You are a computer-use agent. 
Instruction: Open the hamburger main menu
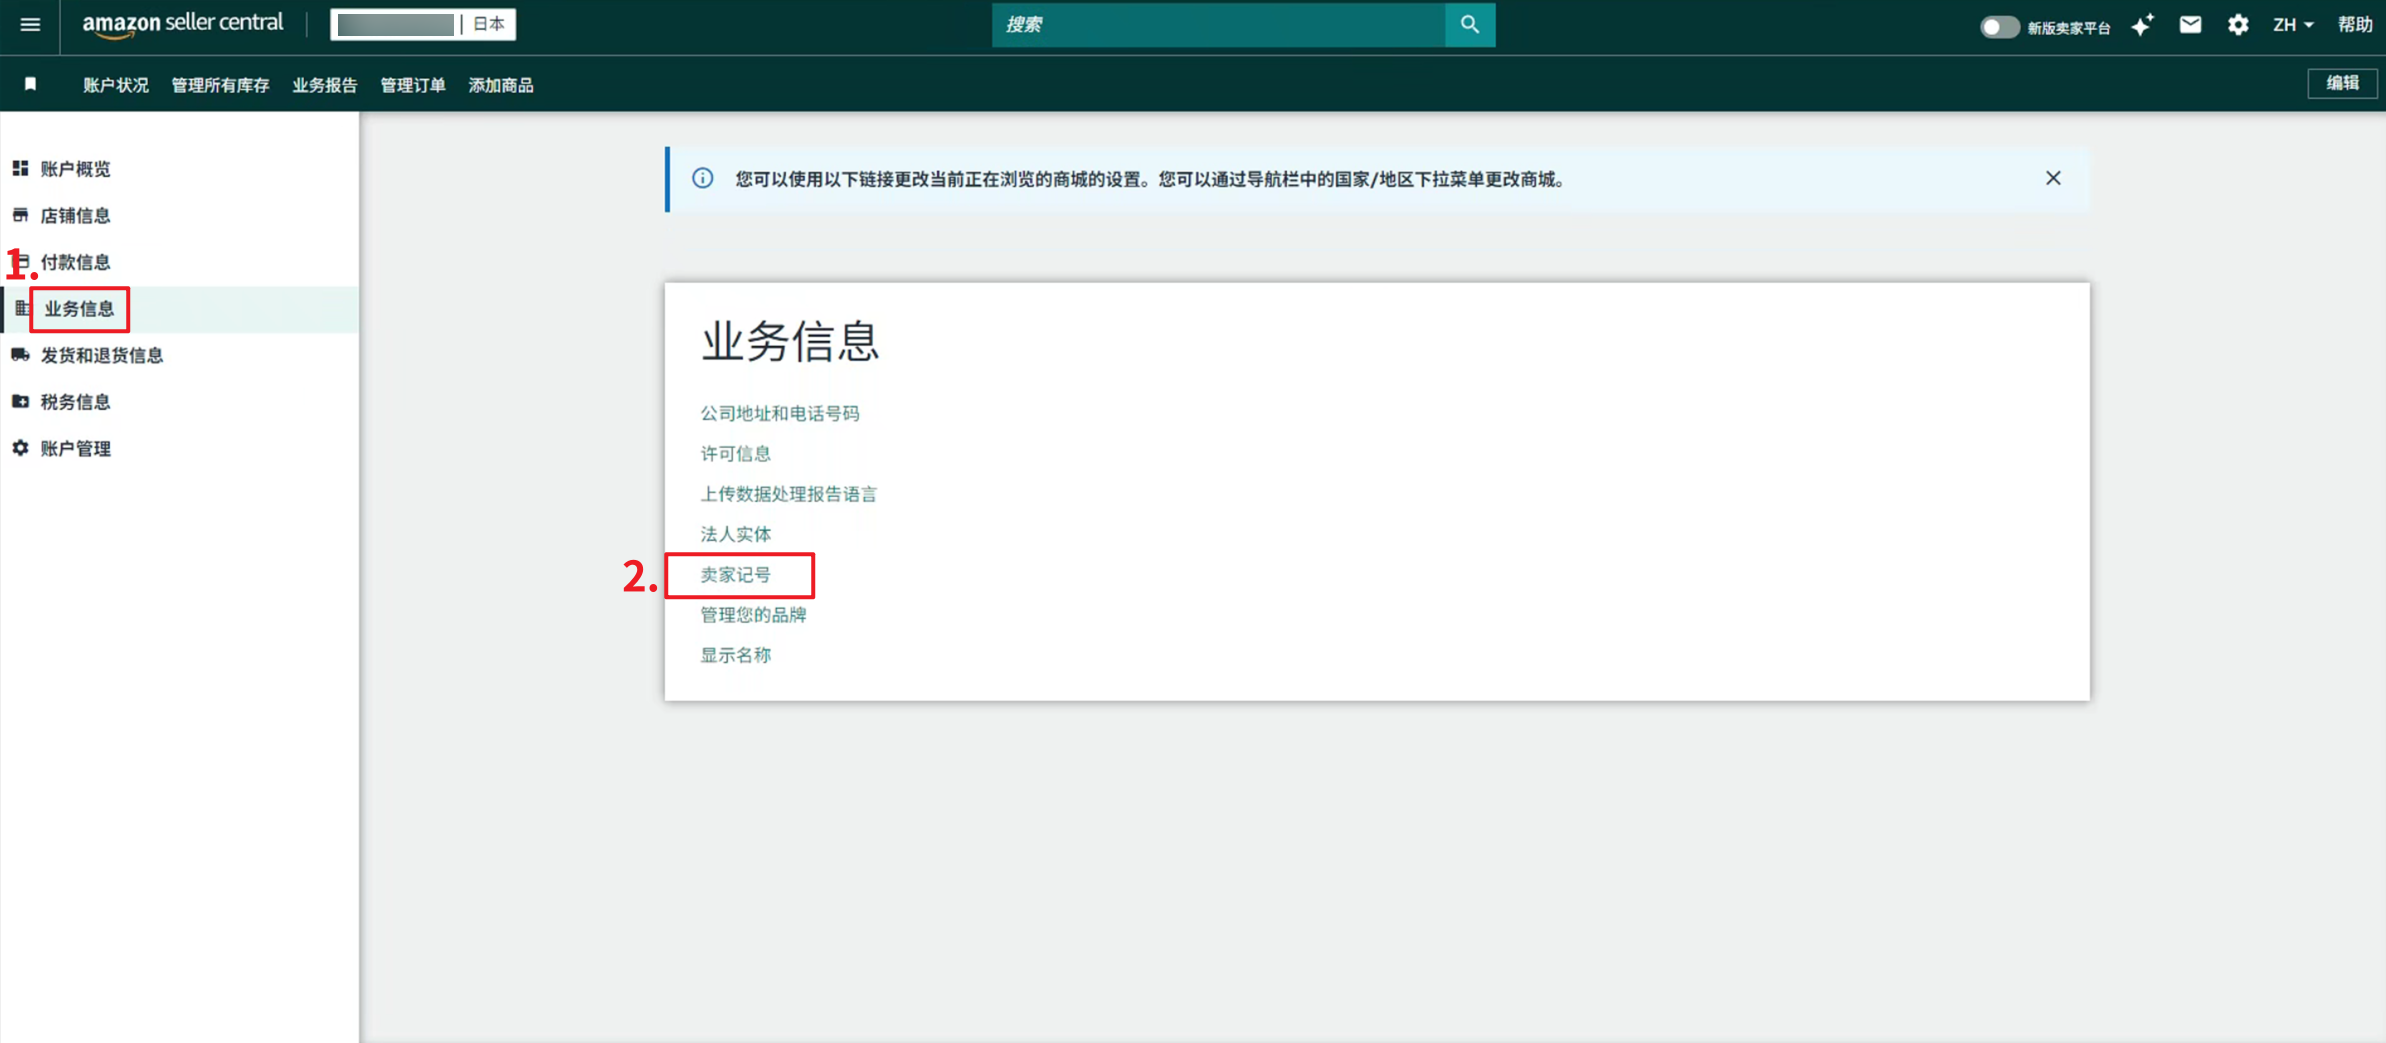click(x=30, y=24)
